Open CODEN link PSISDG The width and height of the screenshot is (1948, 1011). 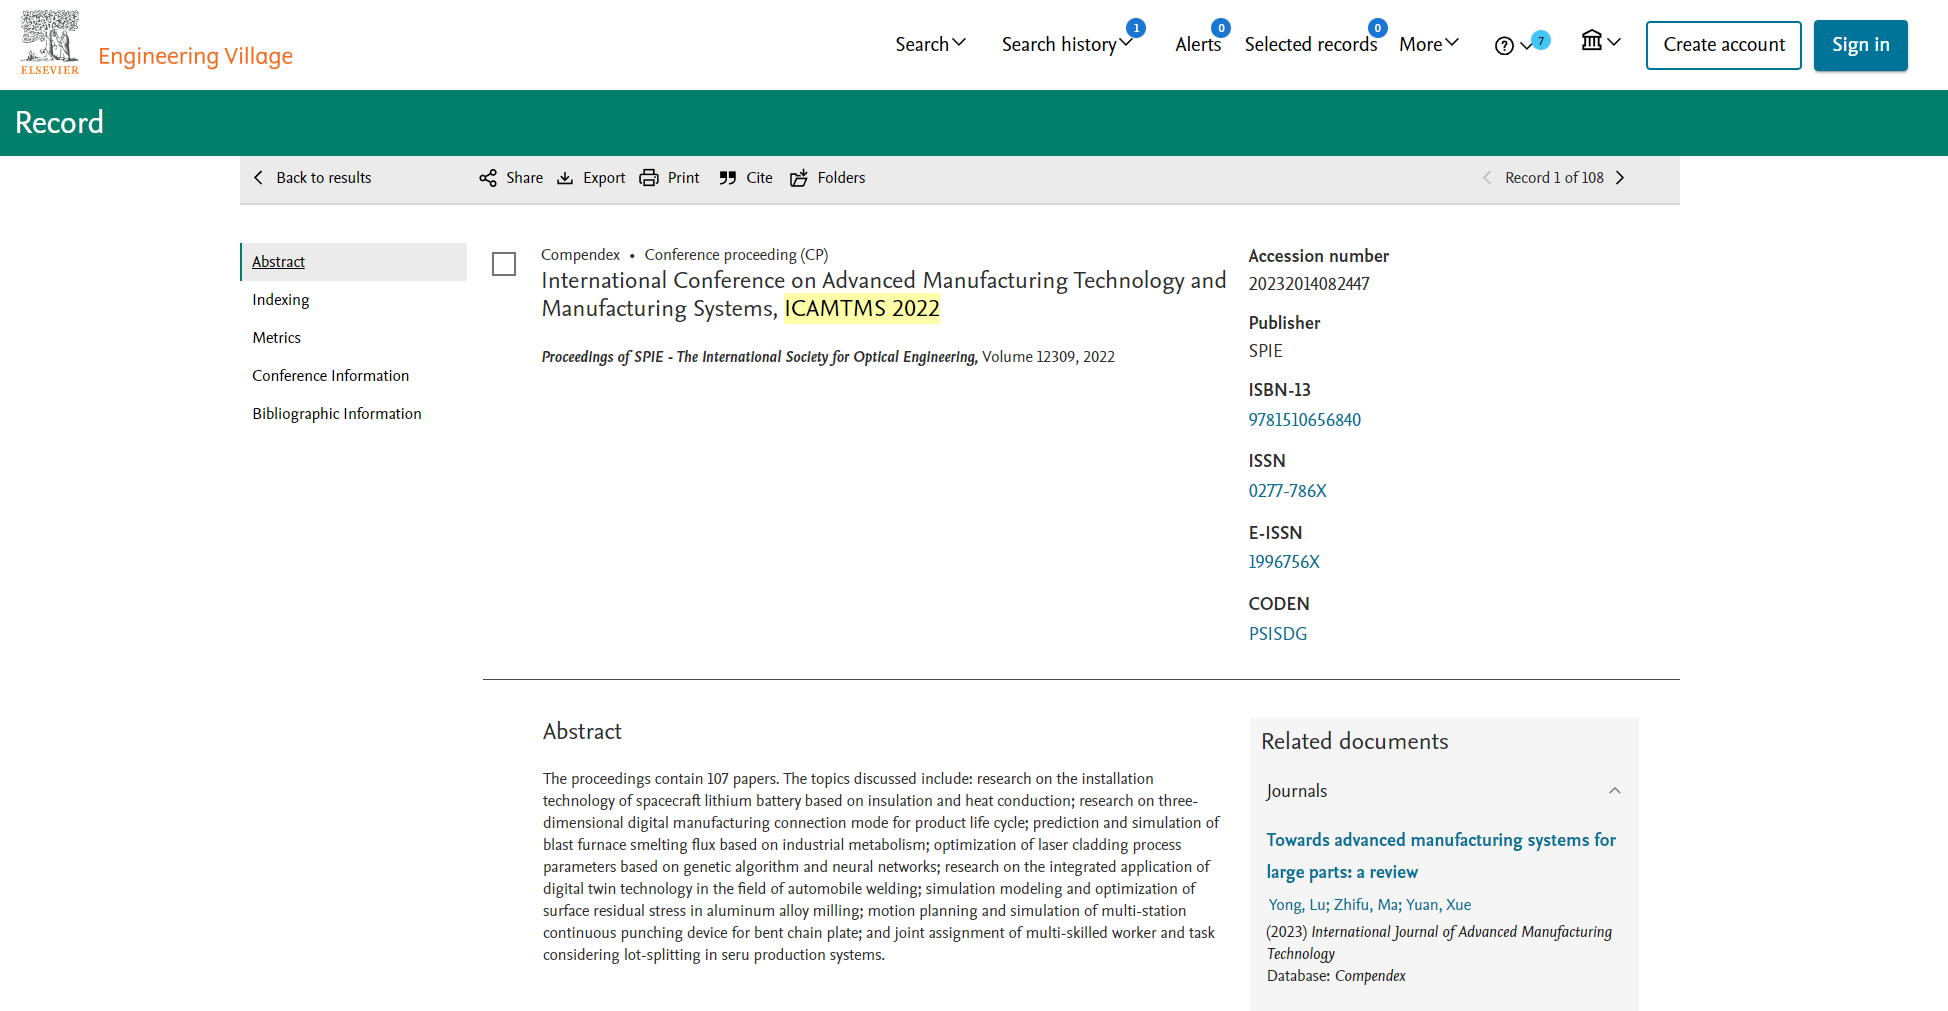click(1278, 634)
